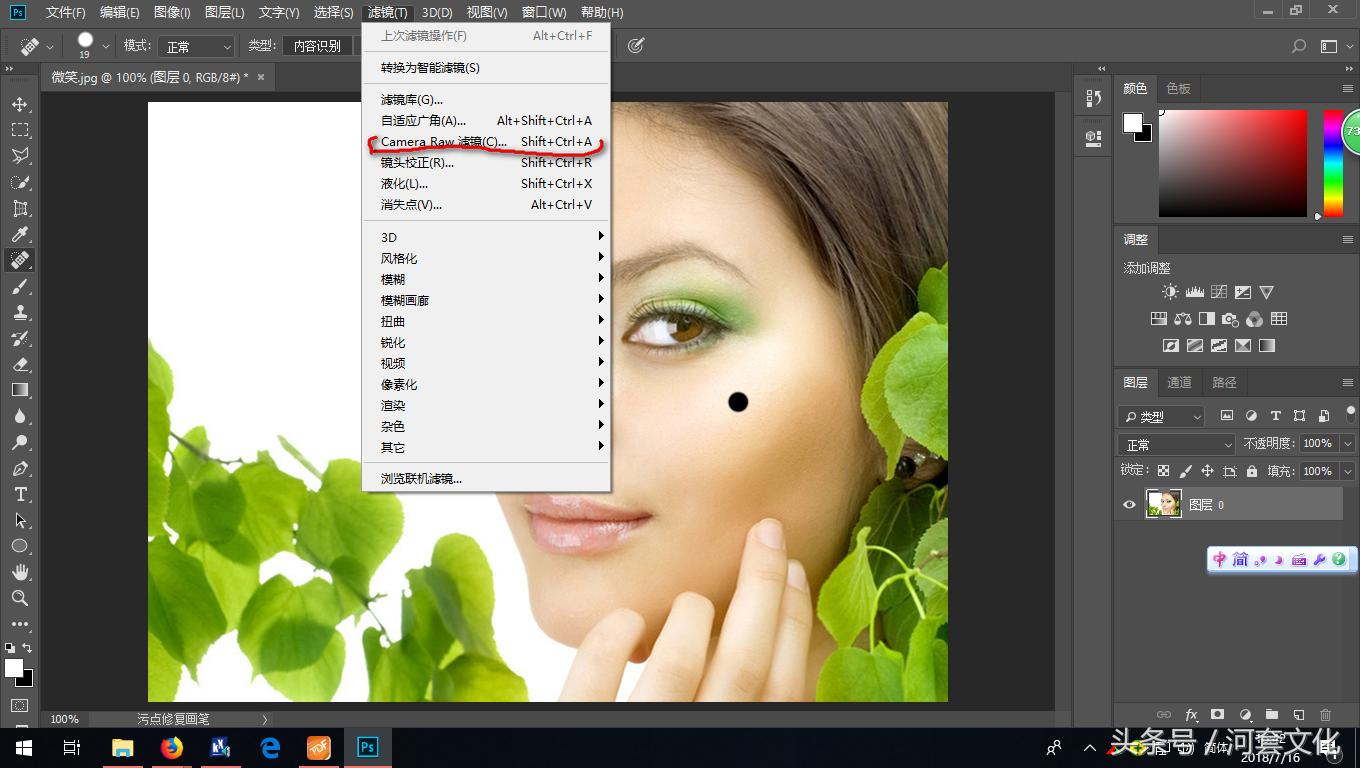
Task: Switch to the 通道 channels tab
Action: tap(1178, 382)
